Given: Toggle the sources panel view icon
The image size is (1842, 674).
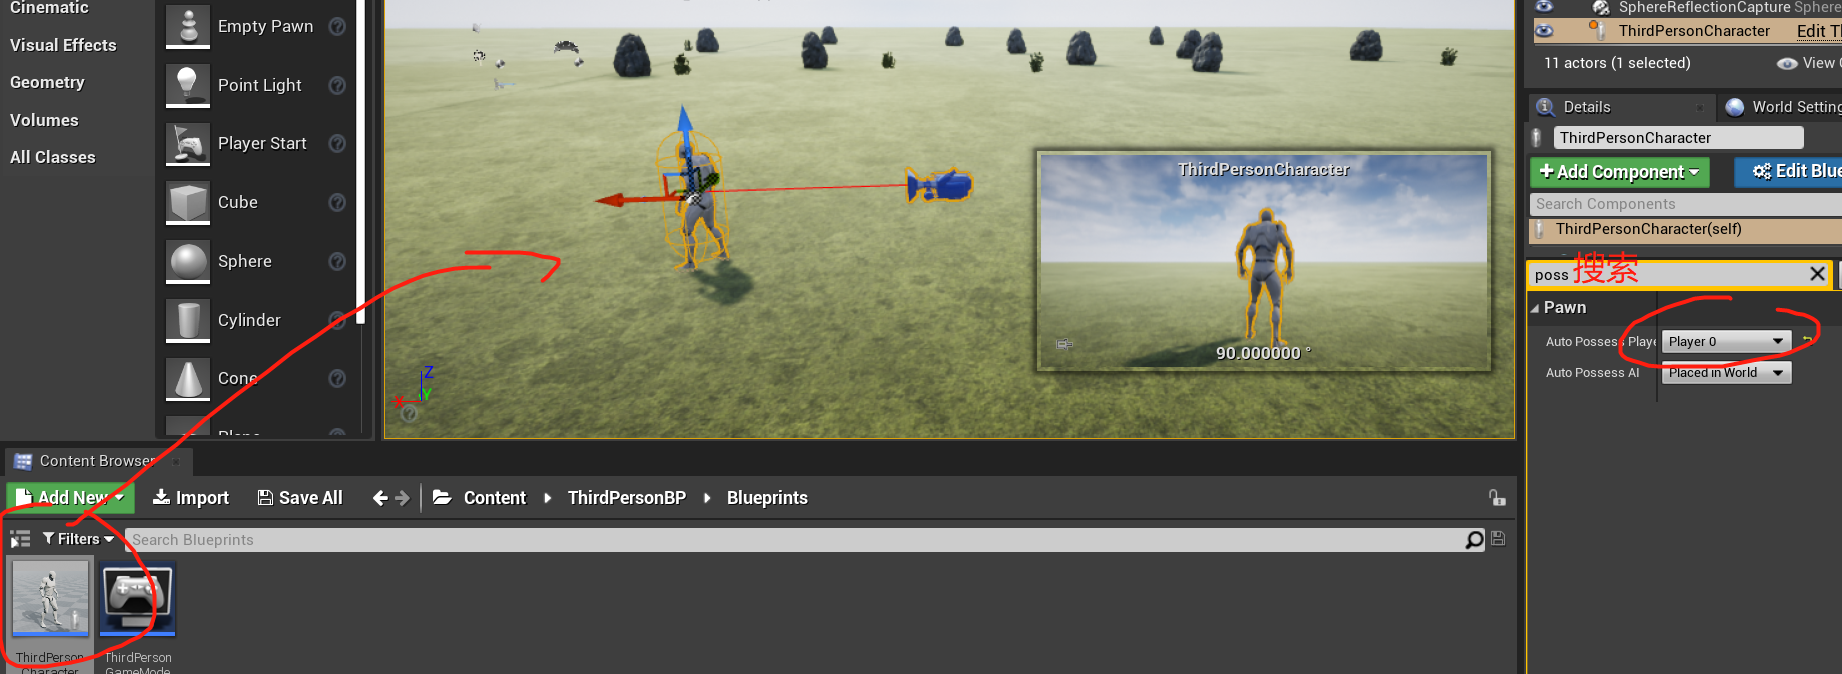Looking at the screenshot, I should coord(20,539).
